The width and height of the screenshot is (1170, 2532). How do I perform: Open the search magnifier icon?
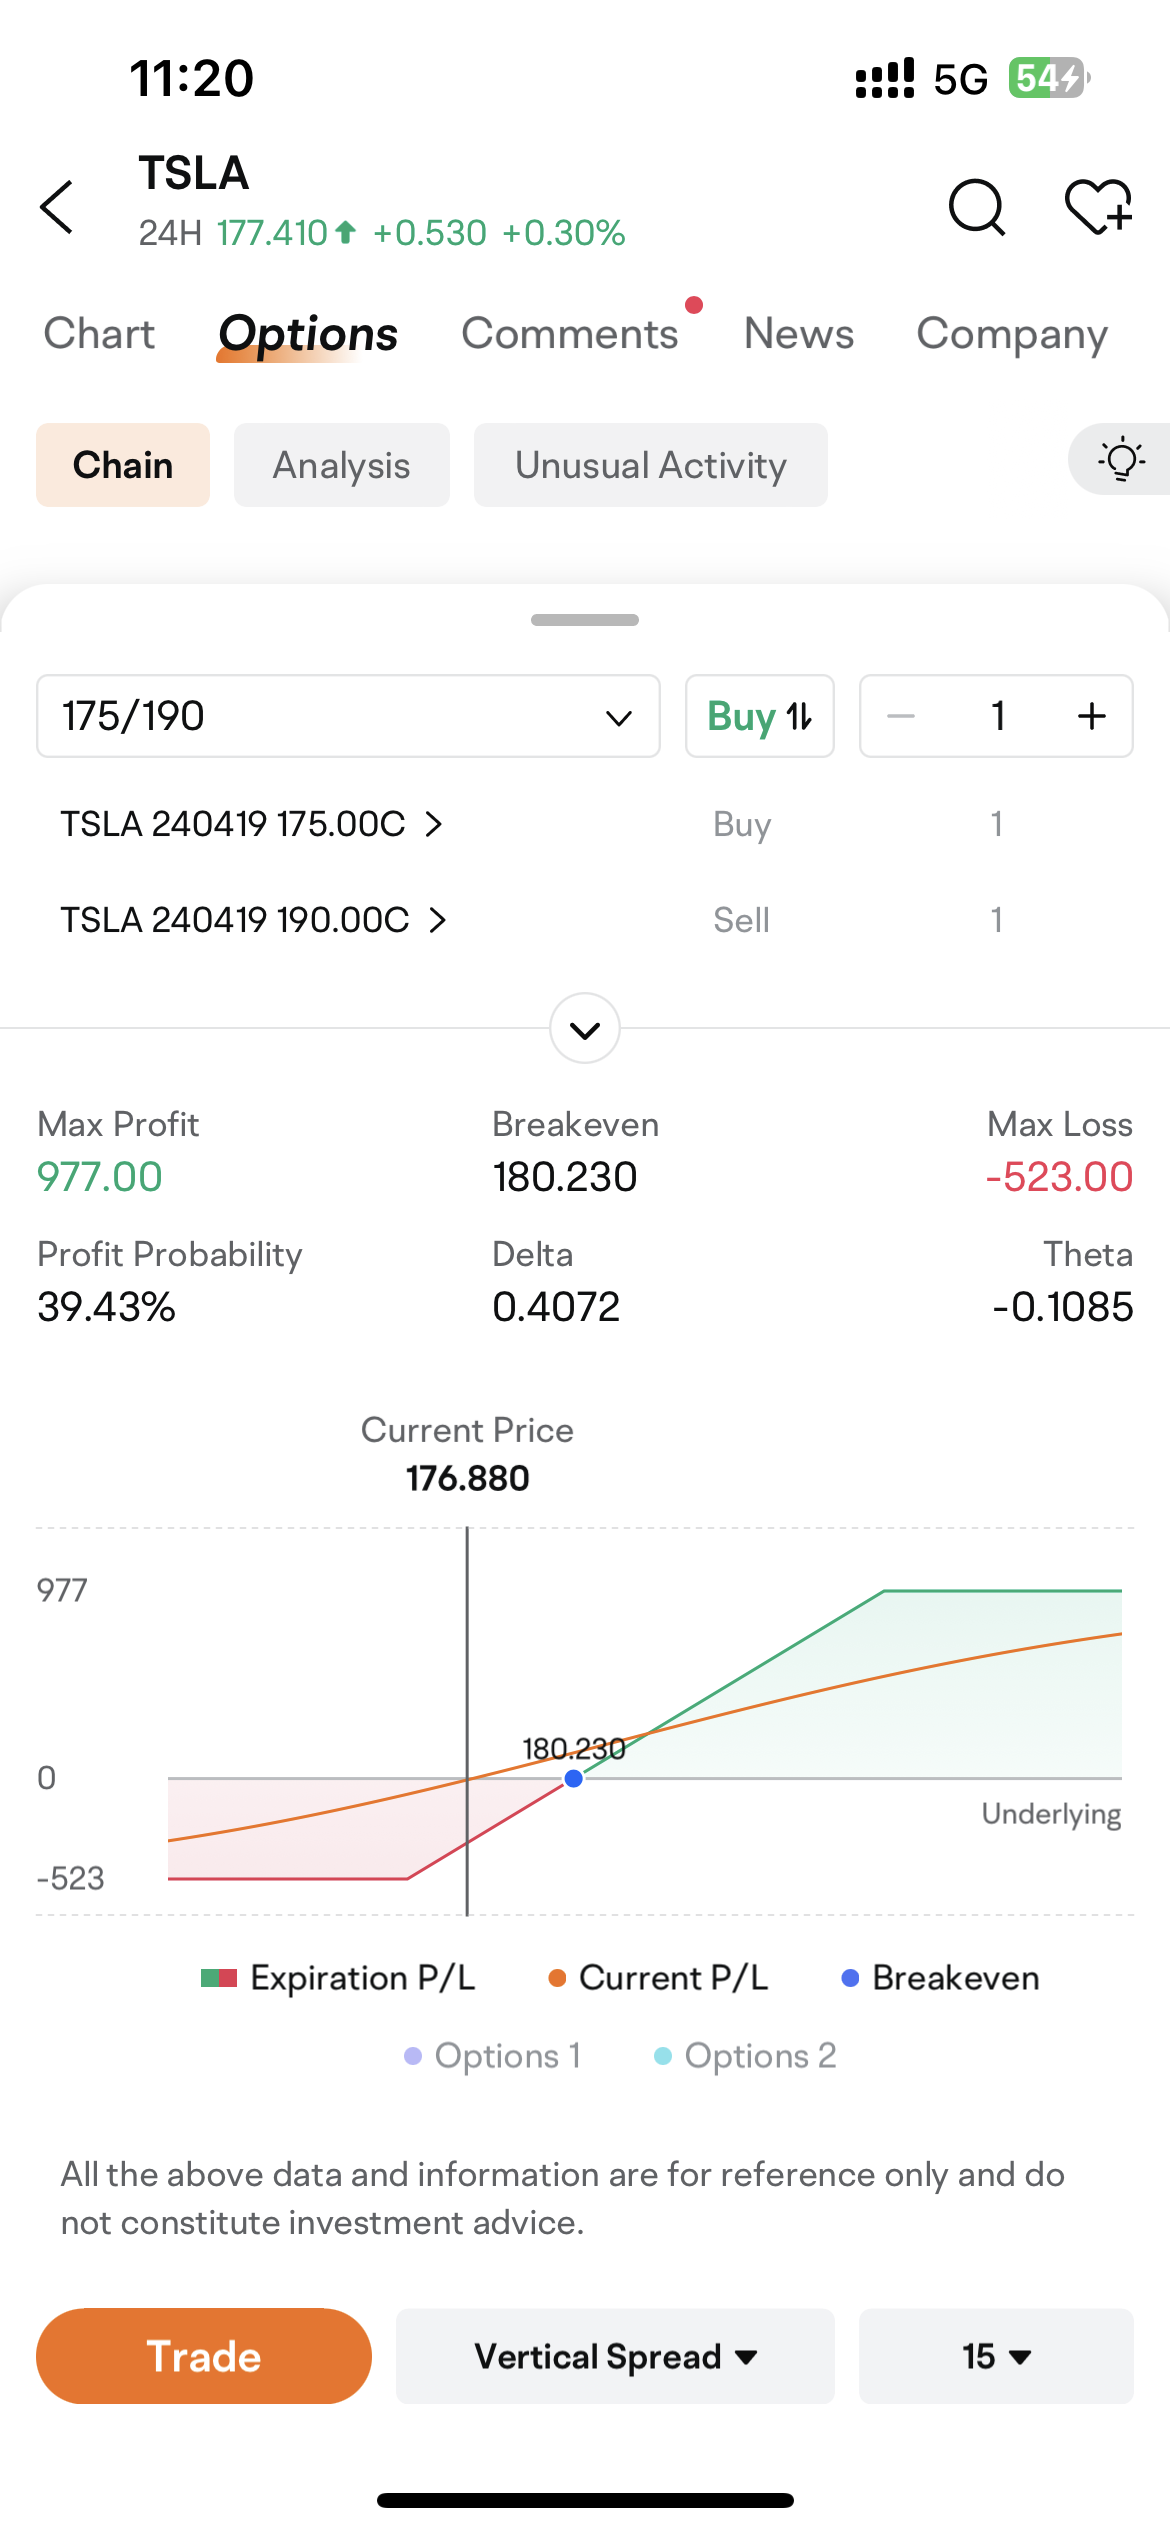coord(976,207)
